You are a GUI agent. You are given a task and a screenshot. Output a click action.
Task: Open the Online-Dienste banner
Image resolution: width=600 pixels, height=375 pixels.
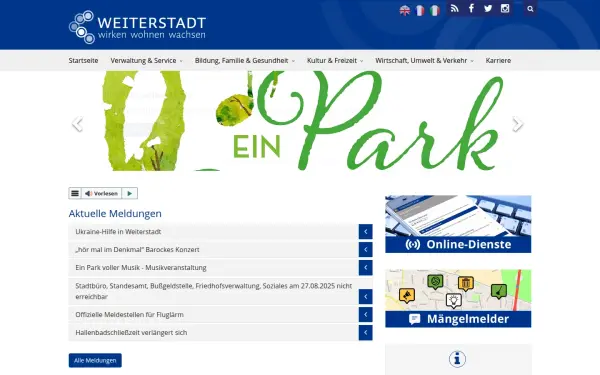458,224
